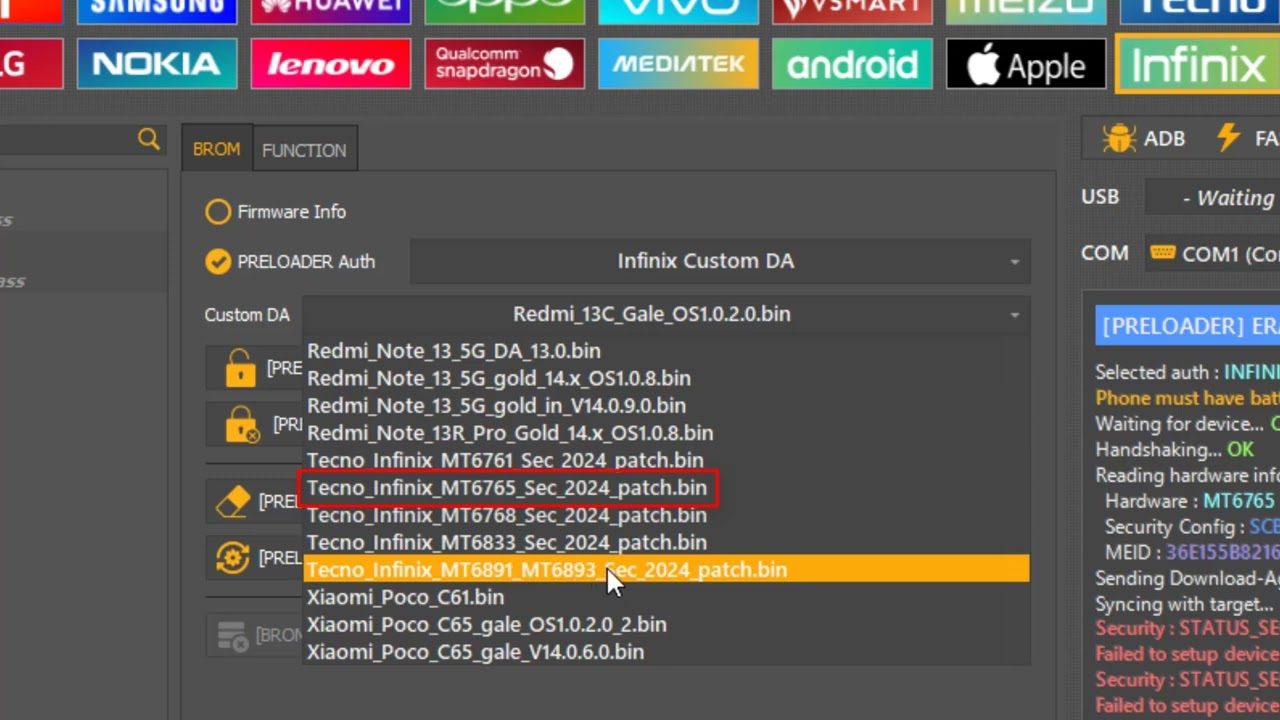
Task: Open the Infinix Custom DA dropdown
Action: click(720, 261)
